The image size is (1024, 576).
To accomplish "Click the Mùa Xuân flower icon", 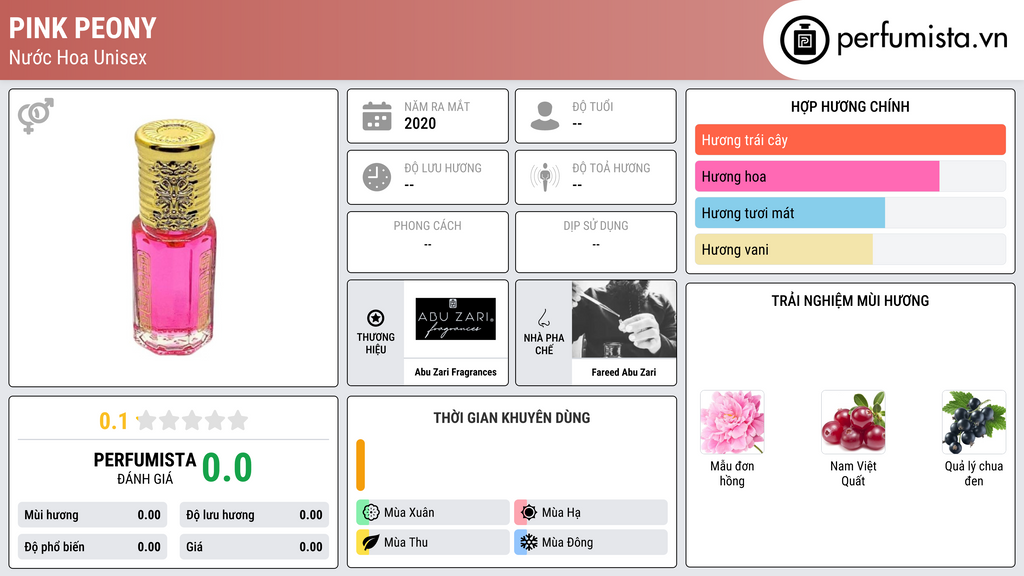I will pos(371,513).
